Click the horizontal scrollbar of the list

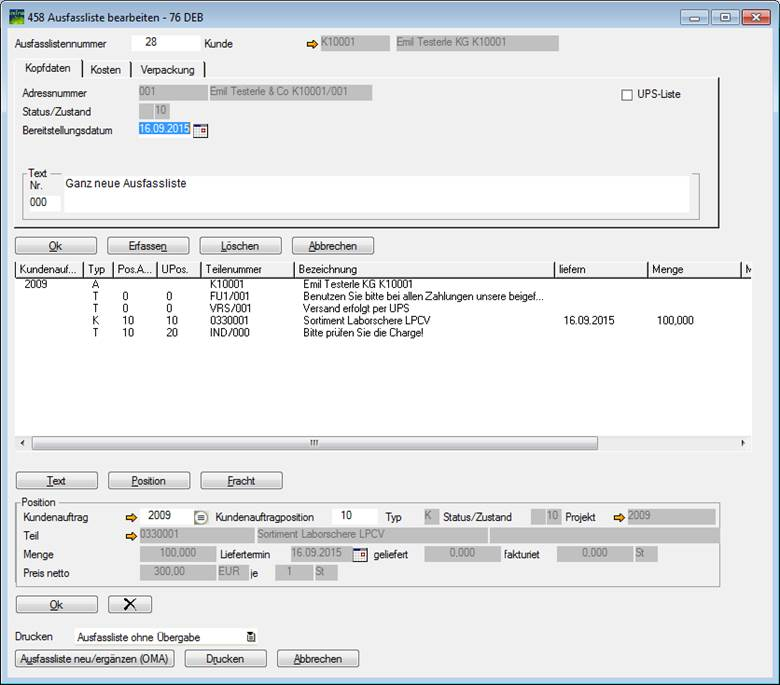tap(314, 443)
